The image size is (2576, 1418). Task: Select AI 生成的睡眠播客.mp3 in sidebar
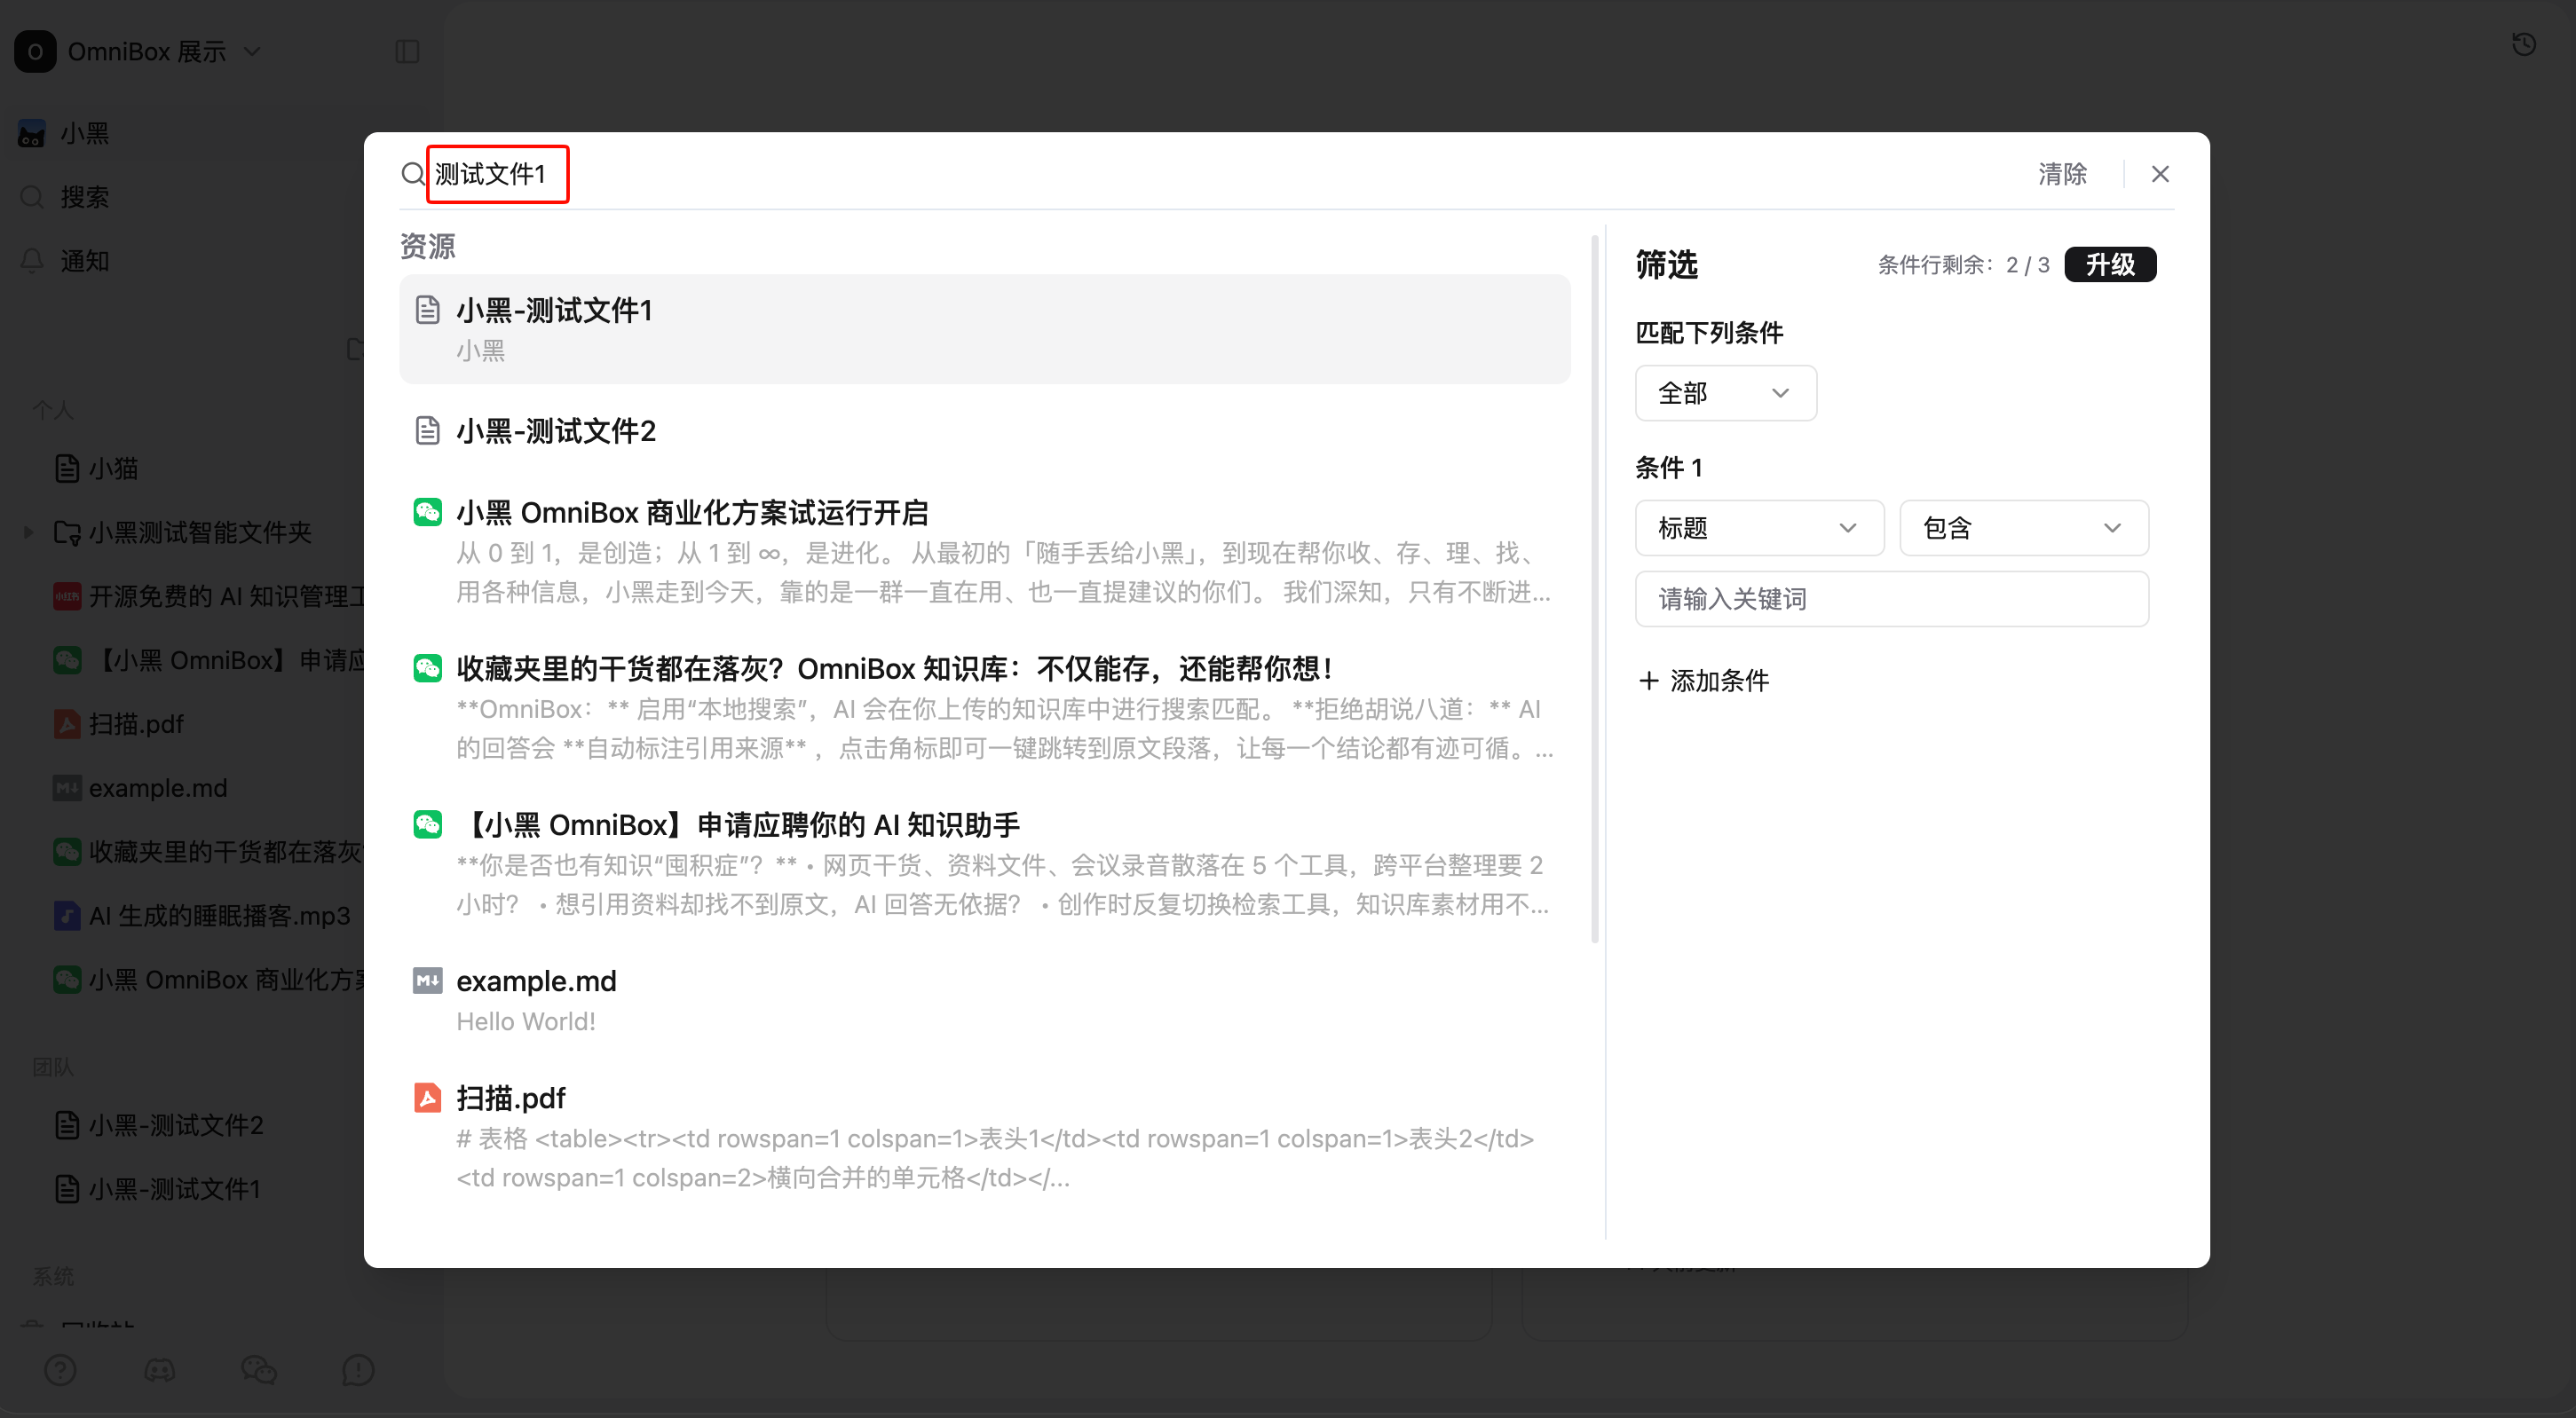coord(219,915)
